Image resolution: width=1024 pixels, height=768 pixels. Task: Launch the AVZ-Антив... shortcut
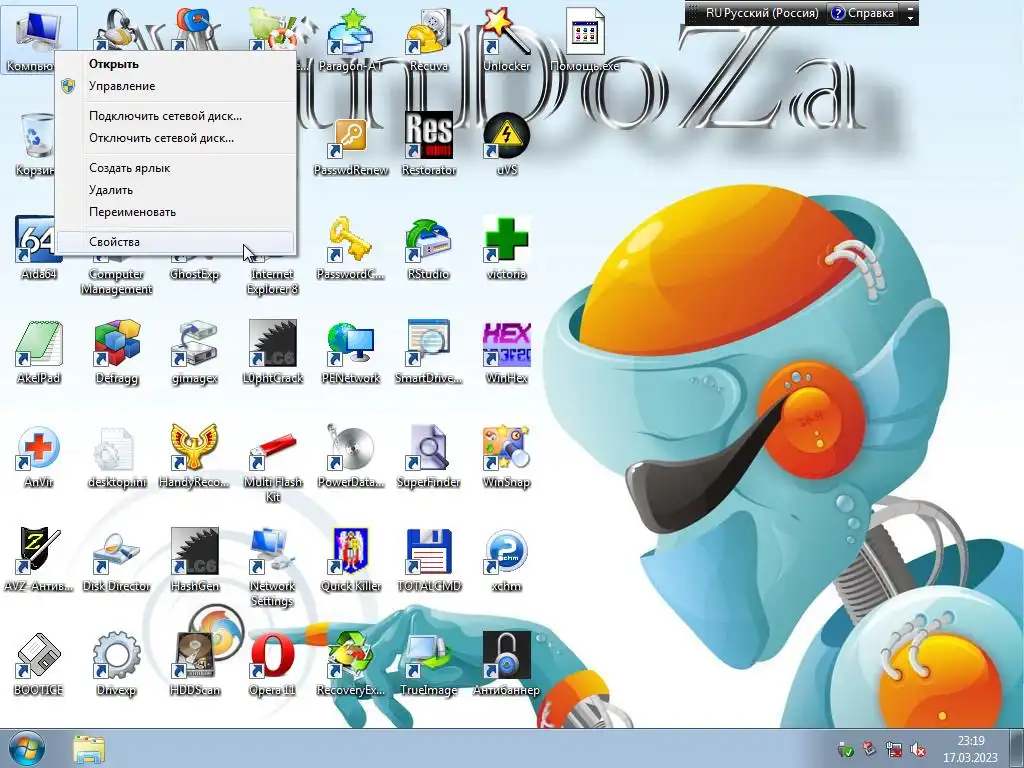click(39, 561)
